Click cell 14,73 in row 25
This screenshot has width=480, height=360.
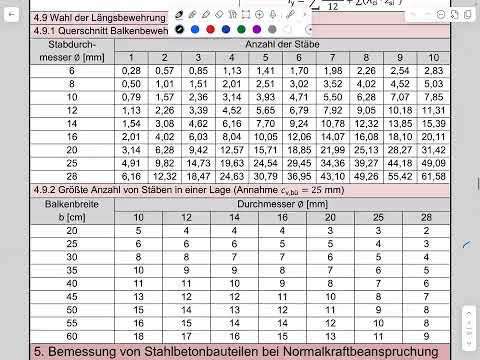coord(198,163)
